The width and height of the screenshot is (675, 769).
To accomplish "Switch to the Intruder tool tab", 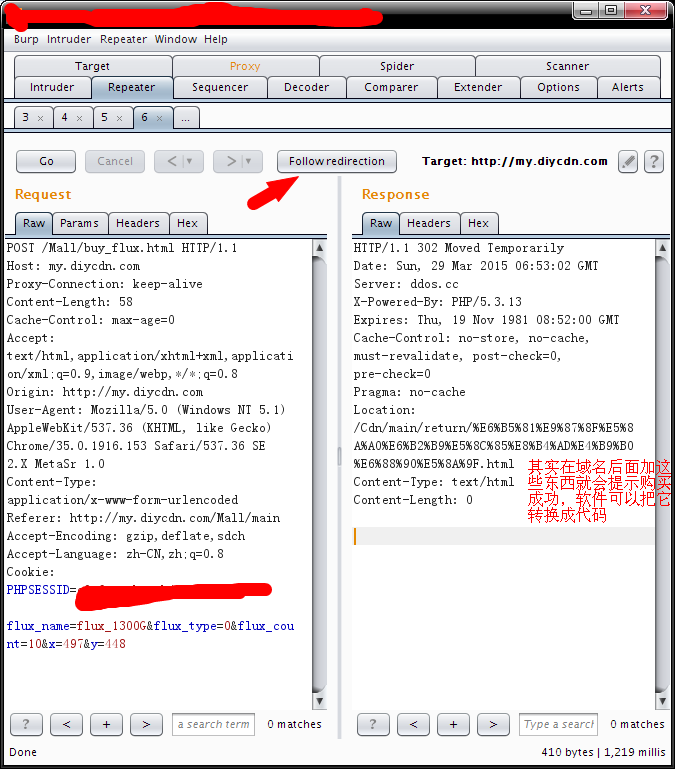I will (x=52, y=87).
